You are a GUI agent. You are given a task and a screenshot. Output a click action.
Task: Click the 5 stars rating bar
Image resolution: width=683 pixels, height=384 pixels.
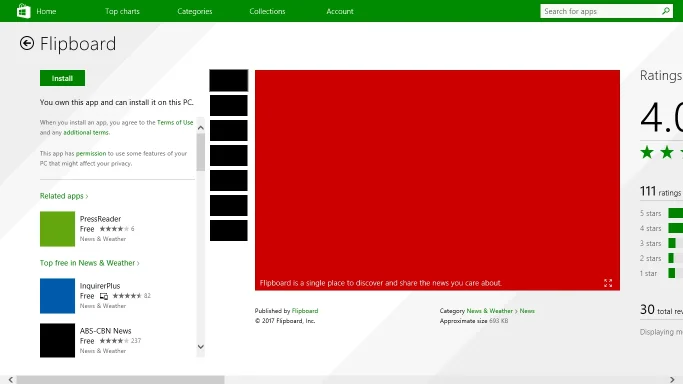[x=676, y=213]
